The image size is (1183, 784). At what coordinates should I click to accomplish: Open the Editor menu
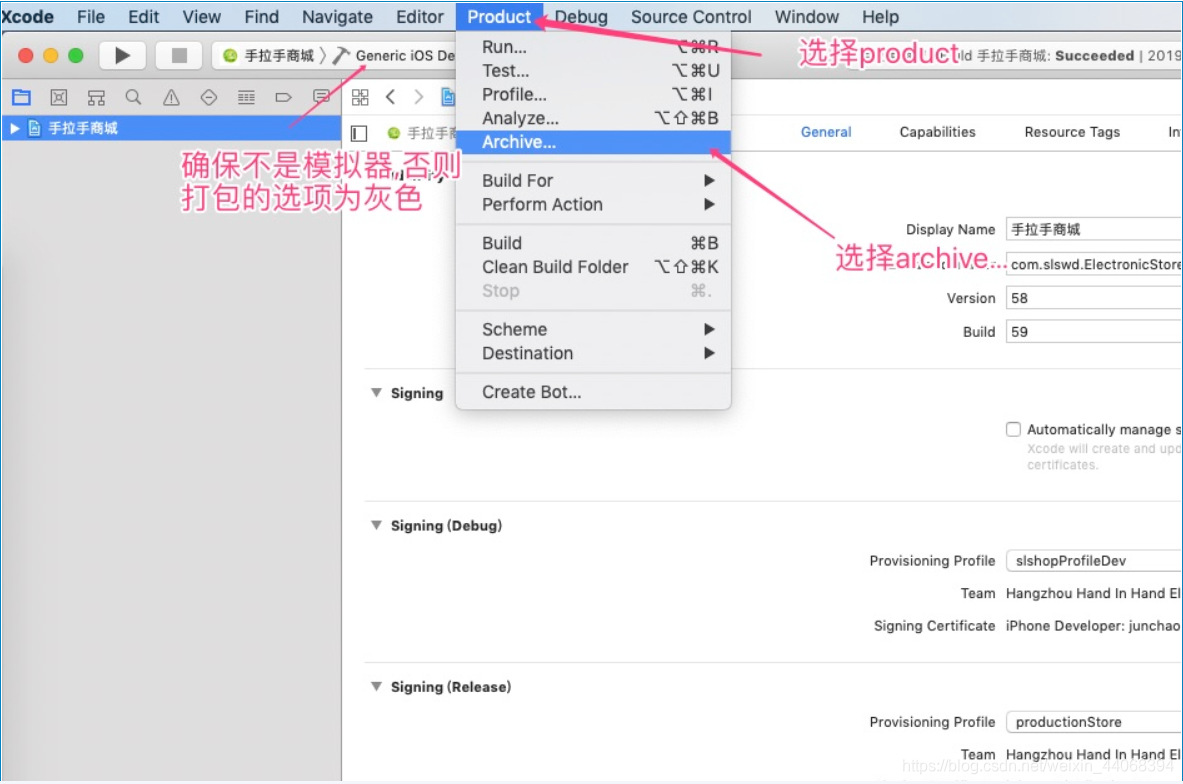point(419,17)
